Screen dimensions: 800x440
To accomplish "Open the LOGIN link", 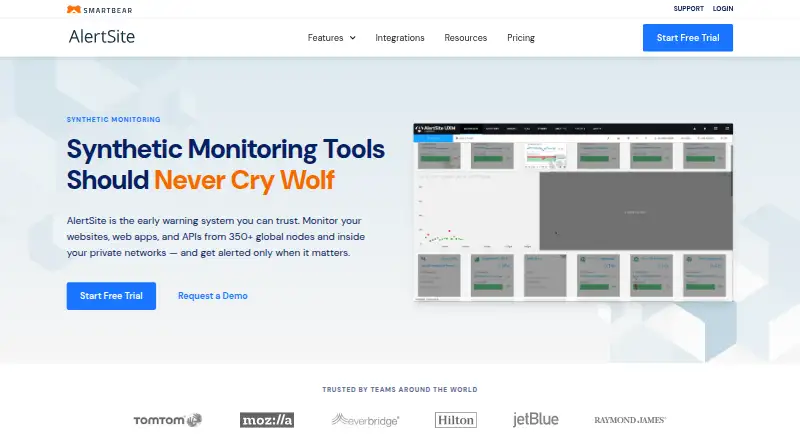I will coord(723,9).
